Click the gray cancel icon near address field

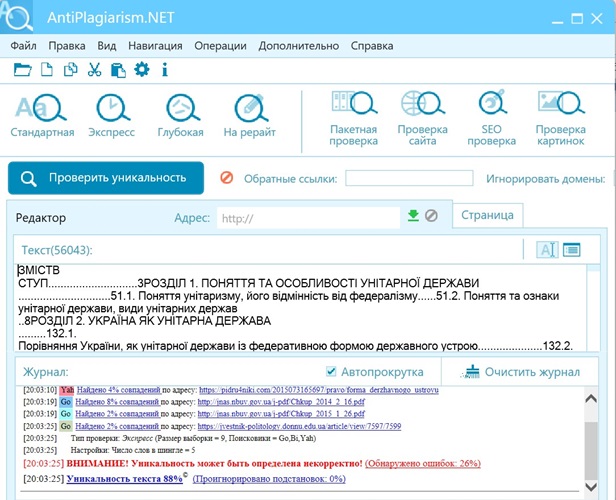[431, 215]
